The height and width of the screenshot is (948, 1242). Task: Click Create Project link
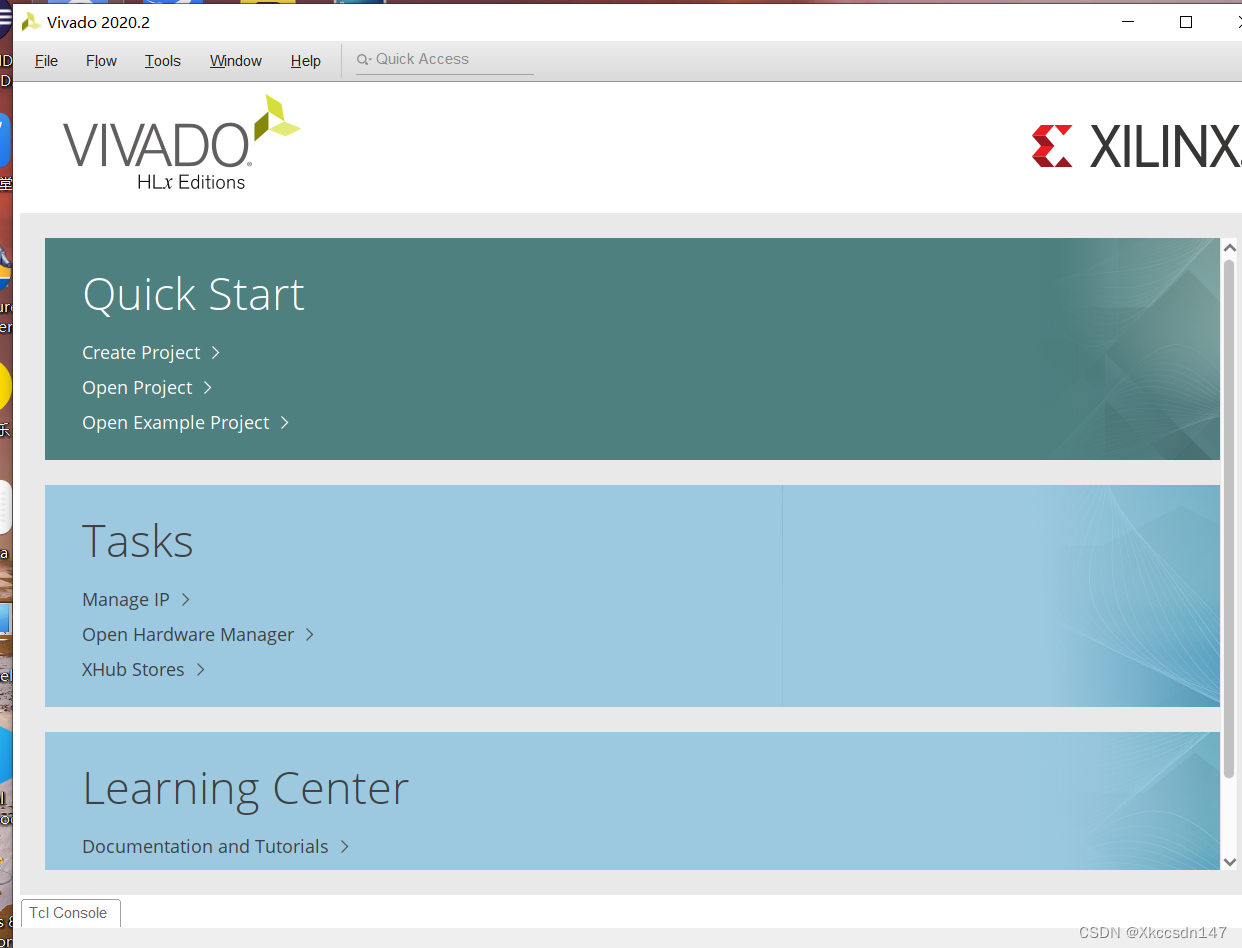pos(141,353)
